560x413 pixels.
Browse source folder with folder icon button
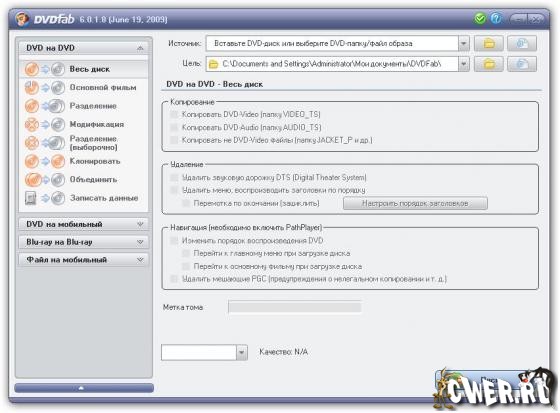(489, 44)
